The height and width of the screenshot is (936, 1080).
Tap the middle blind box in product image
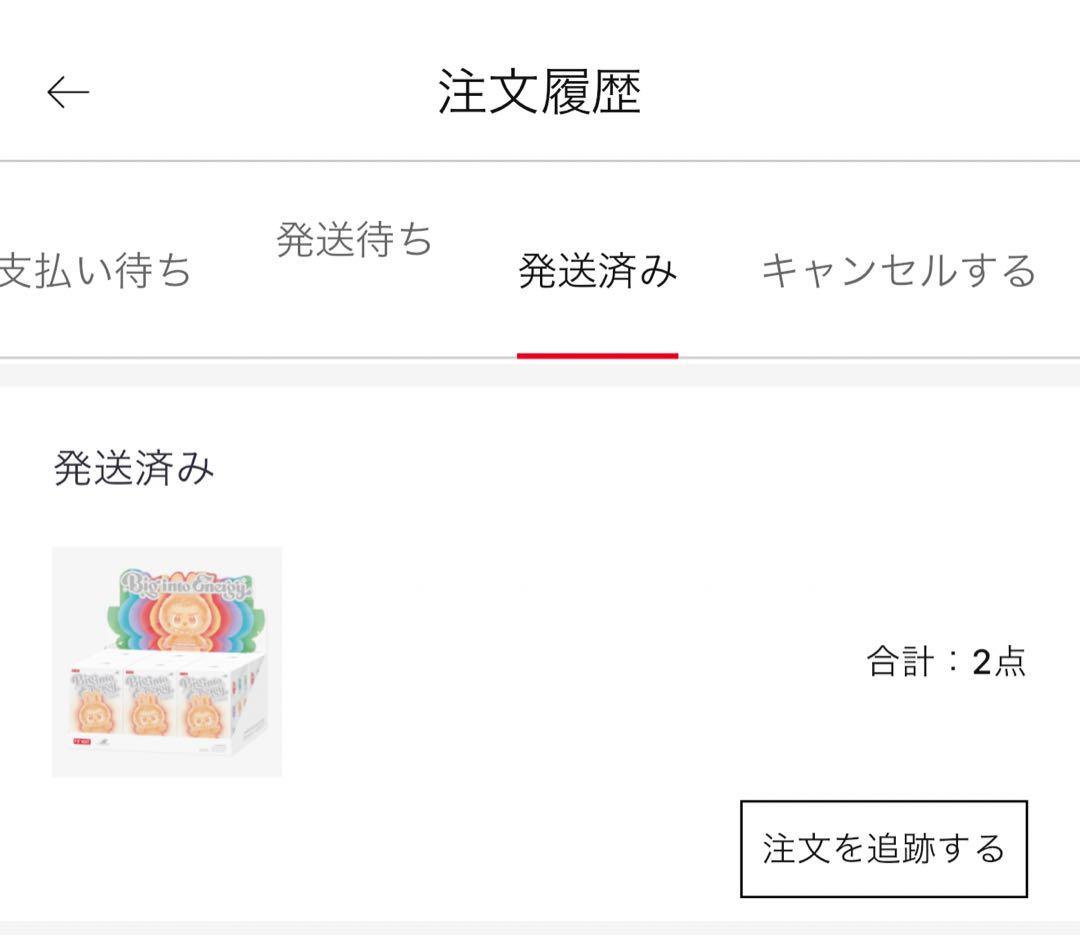[152, 712]
